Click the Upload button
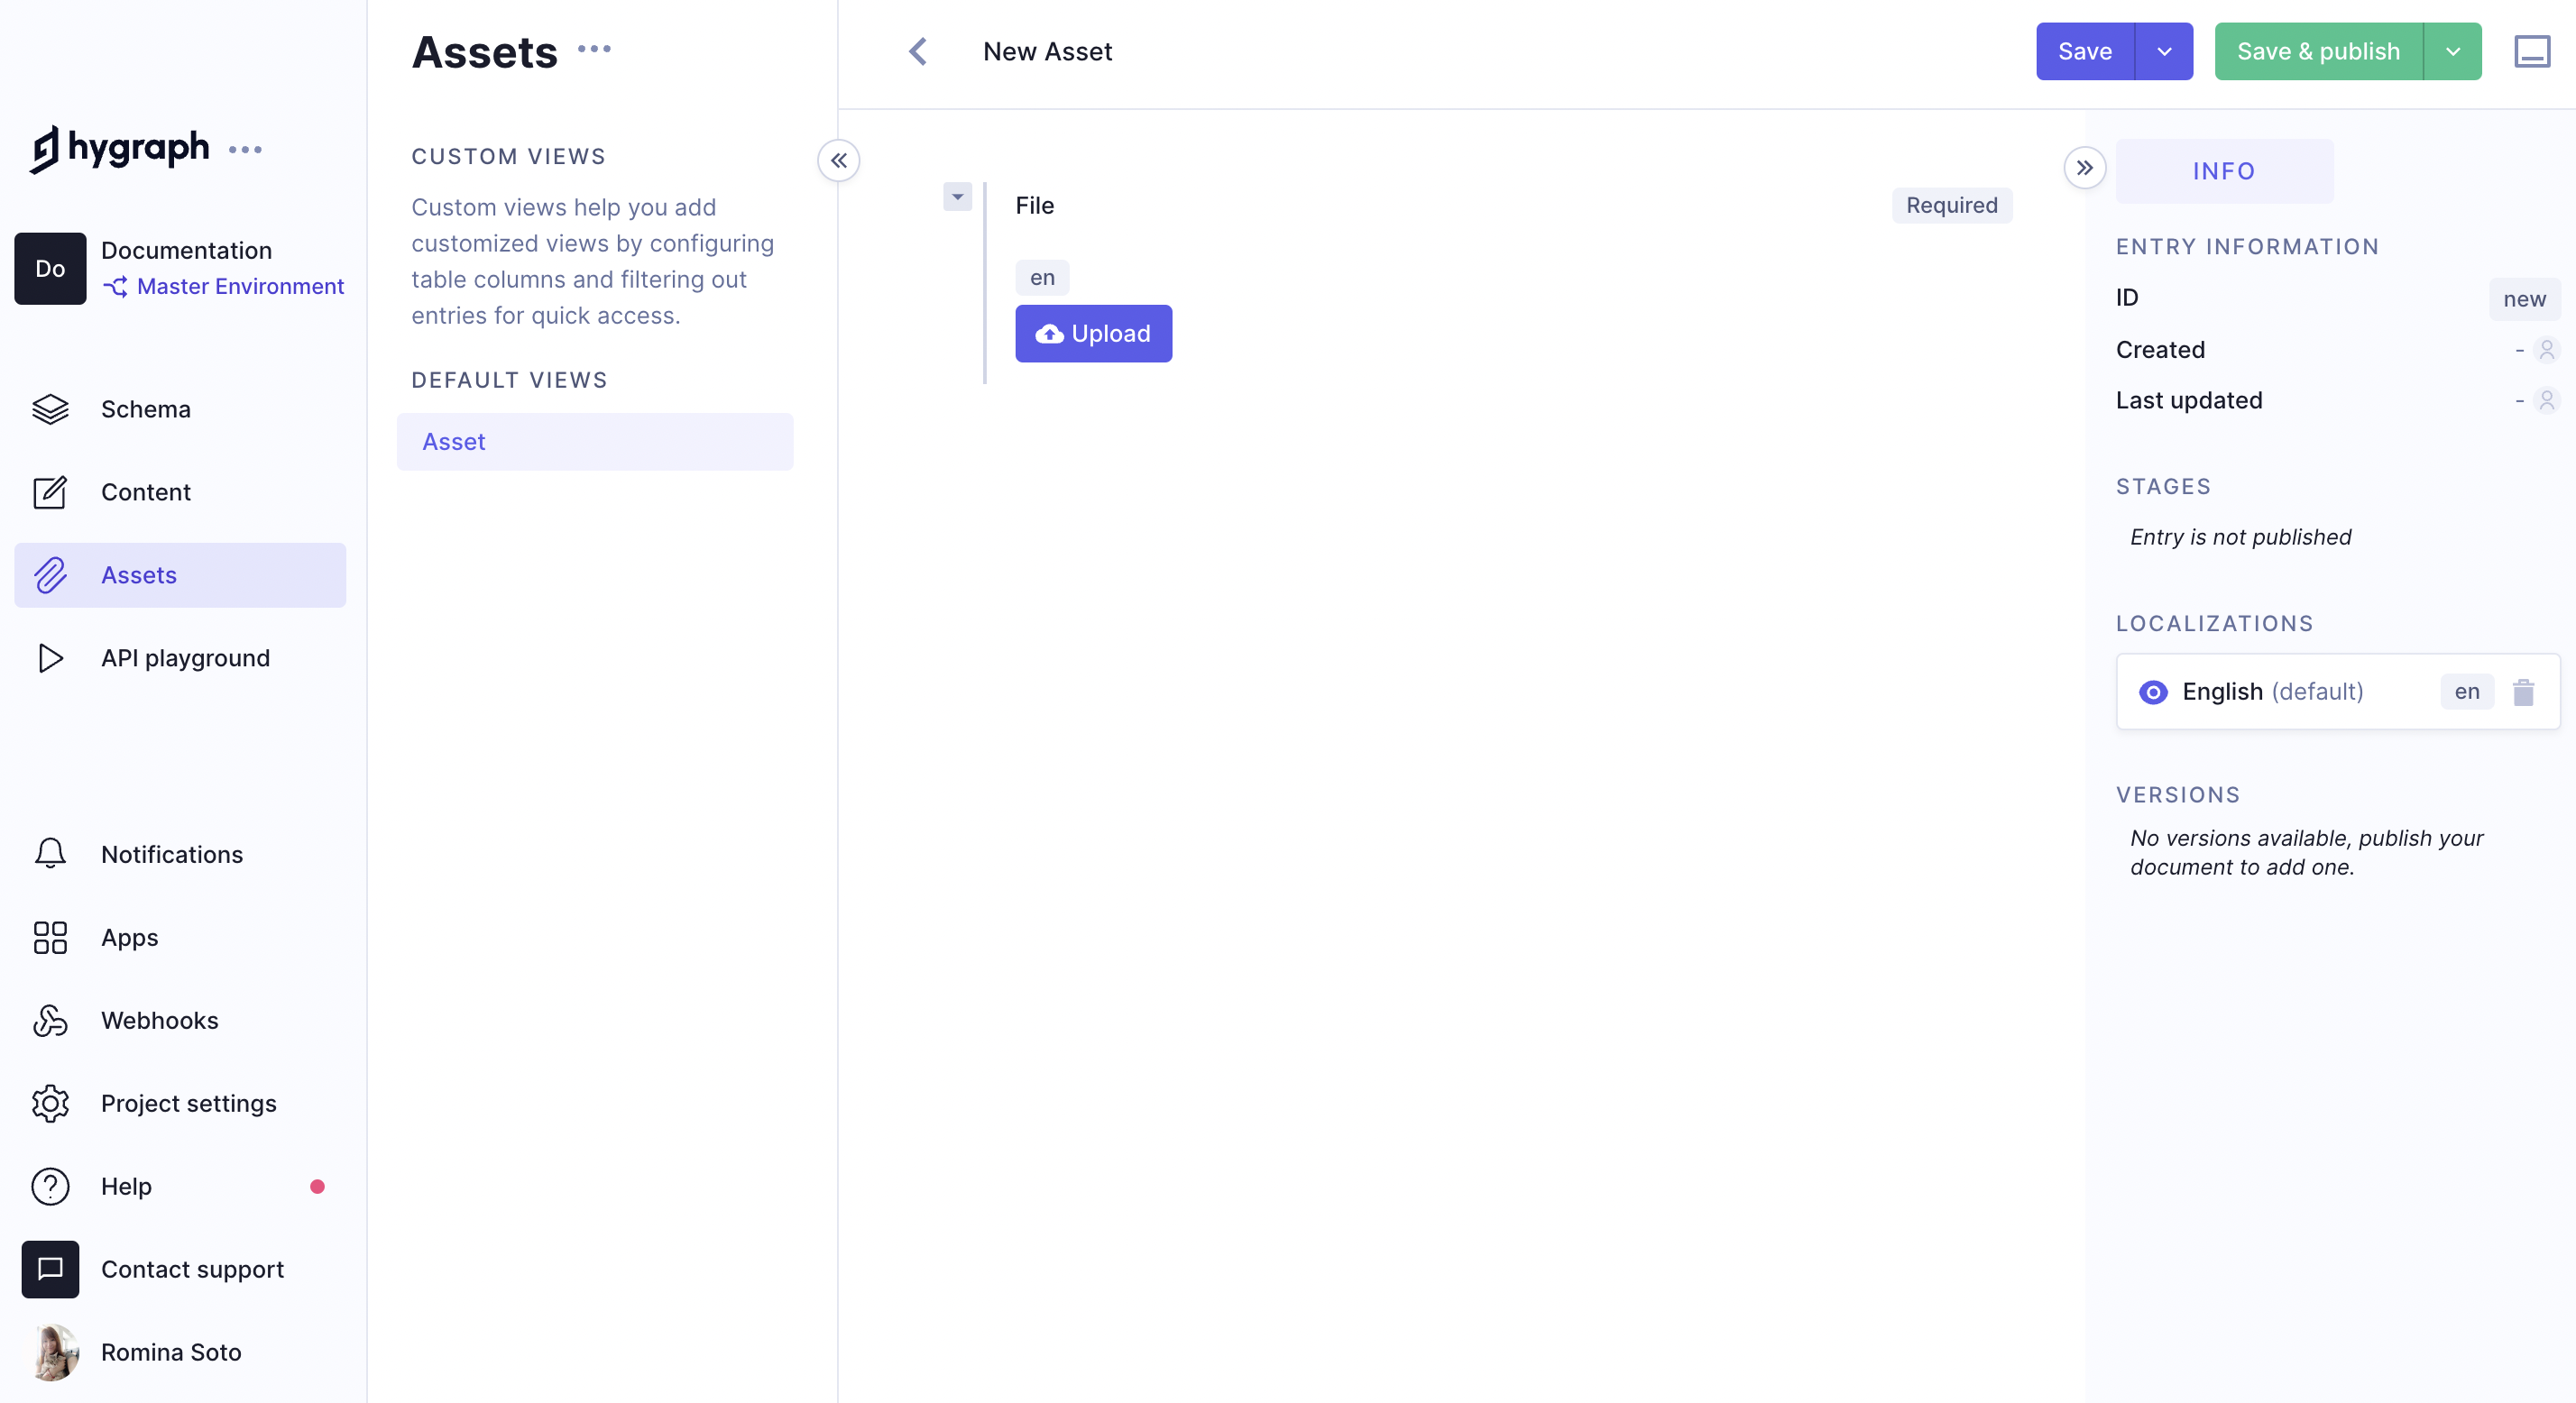Viewport: 2576px width, 1403px height. [1093, 334]
